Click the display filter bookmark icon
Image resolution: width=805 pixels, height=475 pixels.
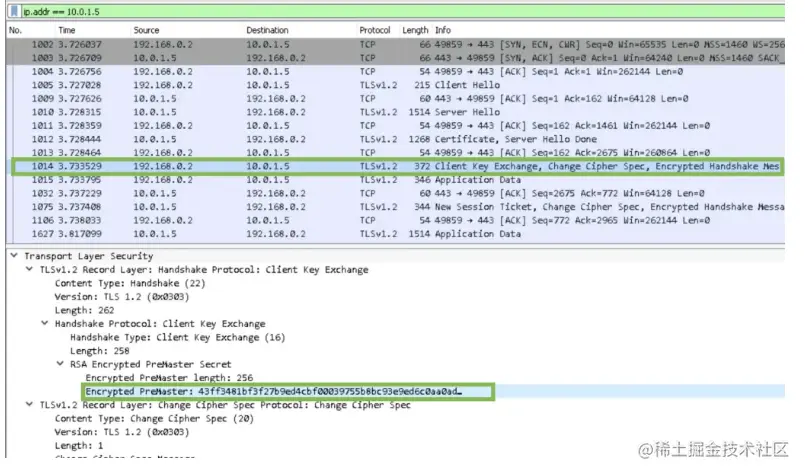[x=14, y=11]
